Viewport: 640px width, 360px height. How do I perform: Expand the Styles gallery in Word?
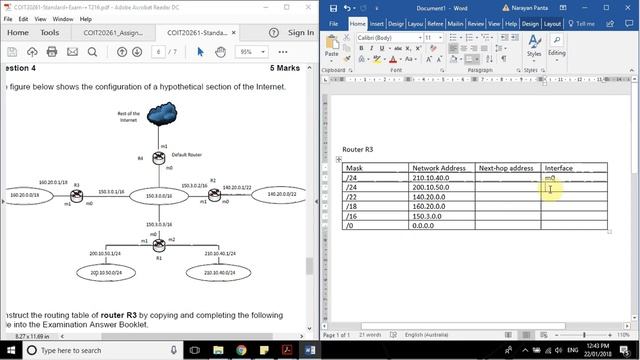click(x=534, y=47)
